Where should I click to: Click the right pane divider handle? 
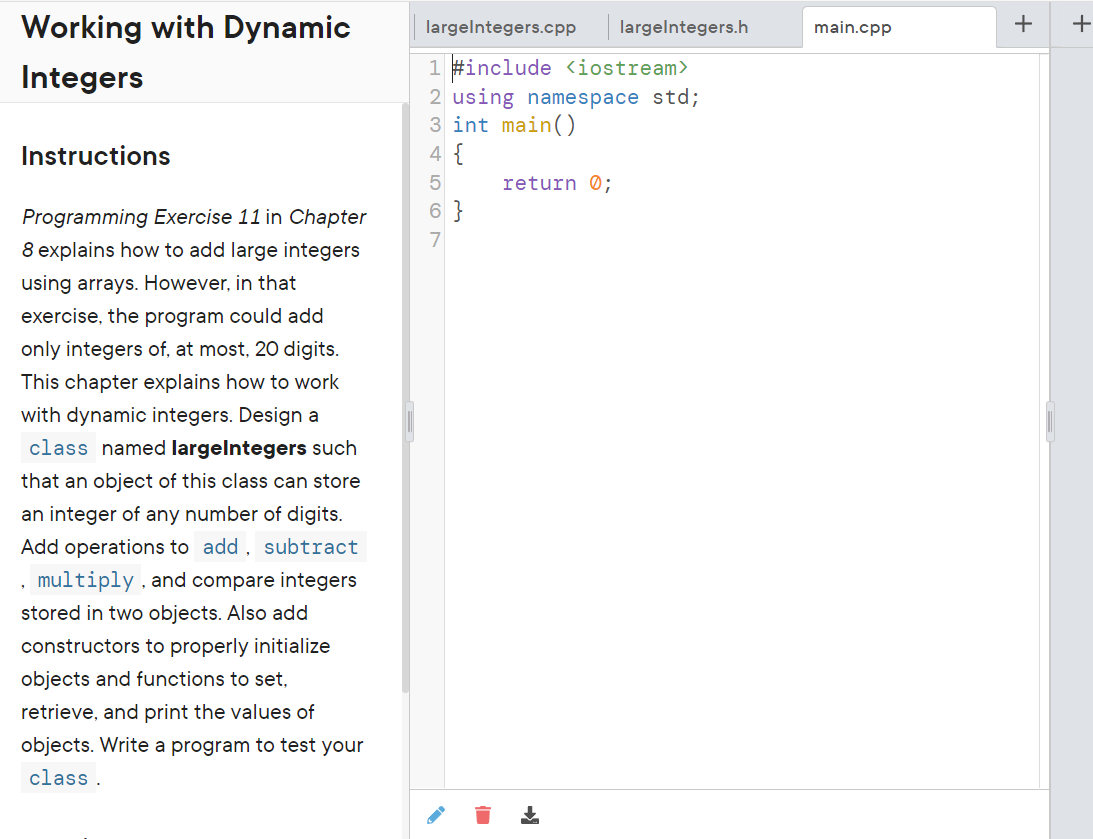[1049, 421]
